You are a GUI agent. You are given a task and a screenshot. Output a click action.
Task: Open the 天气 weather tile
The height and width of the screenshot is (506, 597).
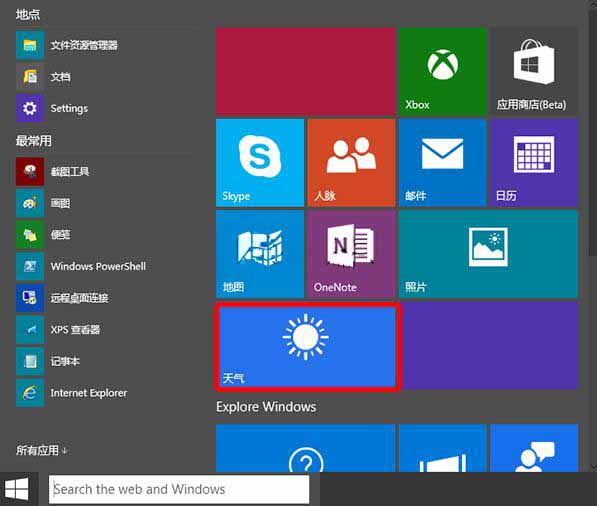click(x=307, y=347)
